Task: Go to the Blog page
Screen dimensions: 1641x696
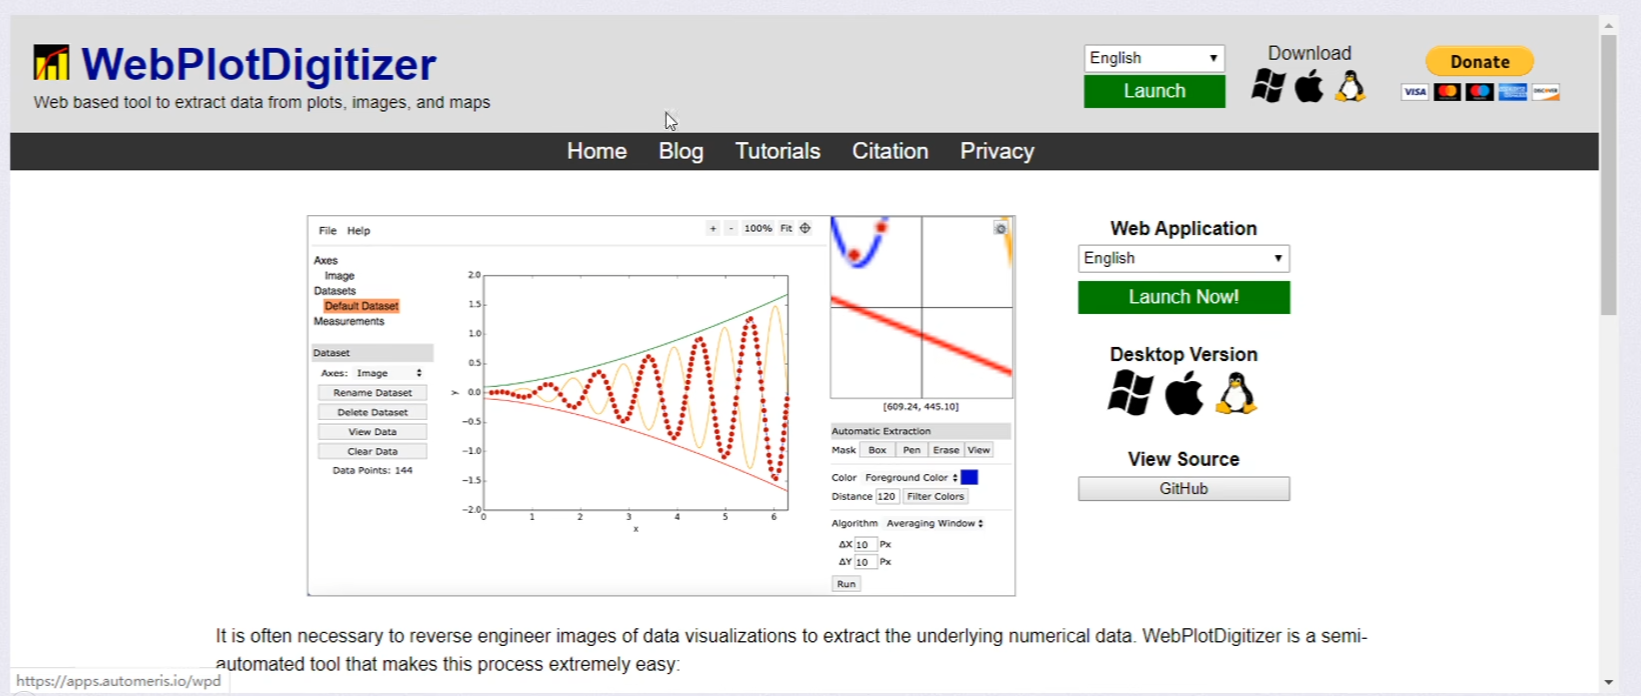Action: point(681,151)
